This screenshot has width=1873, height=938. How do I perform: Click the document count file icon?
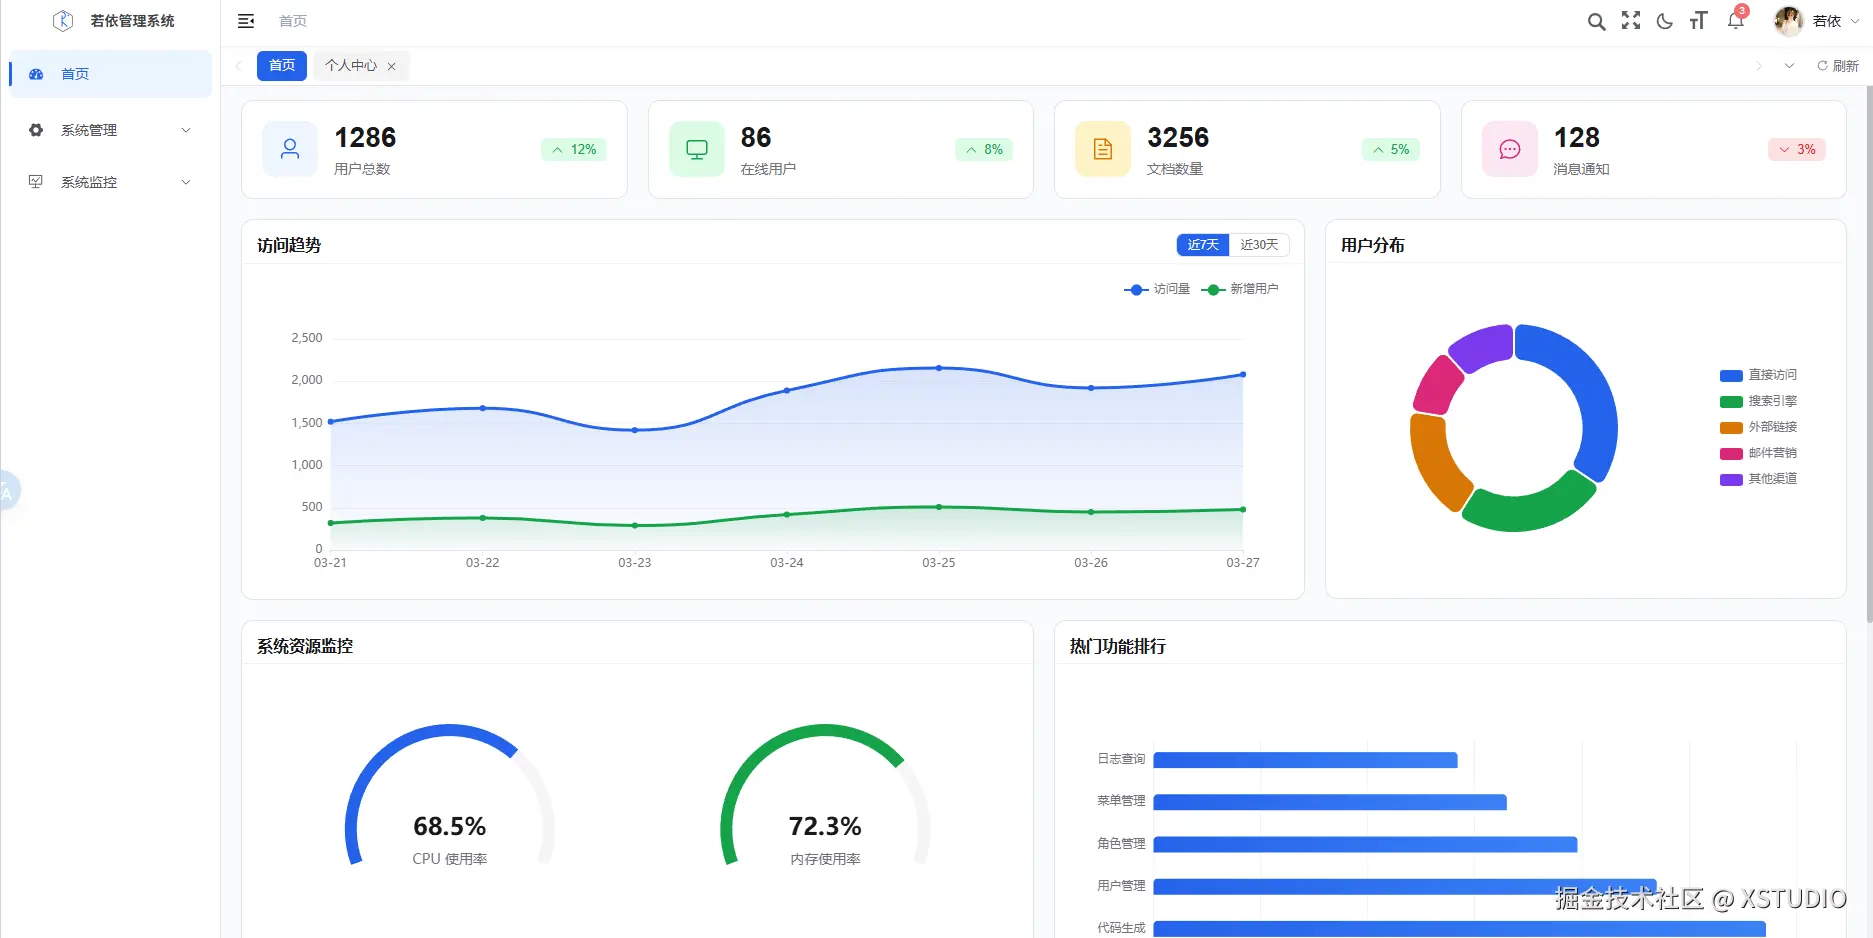pyautogui.click(x=1102, y=149)
